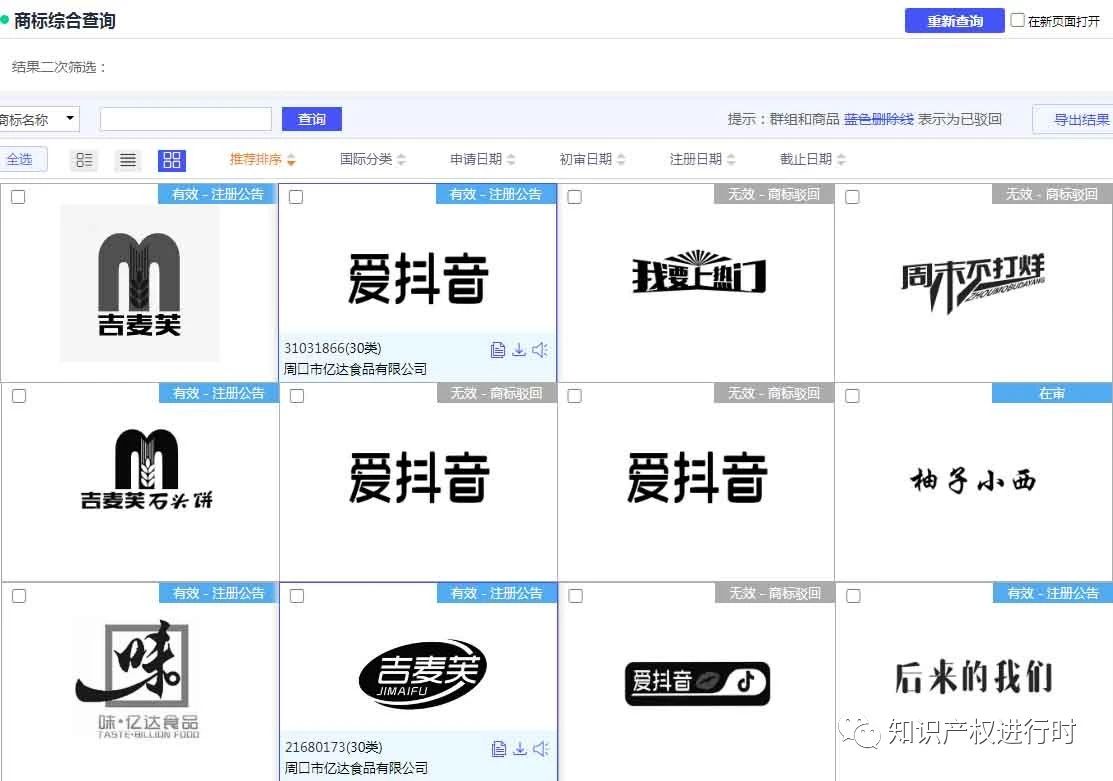Select checkbox of 爱抖音 card 31031866

(296, 197)
